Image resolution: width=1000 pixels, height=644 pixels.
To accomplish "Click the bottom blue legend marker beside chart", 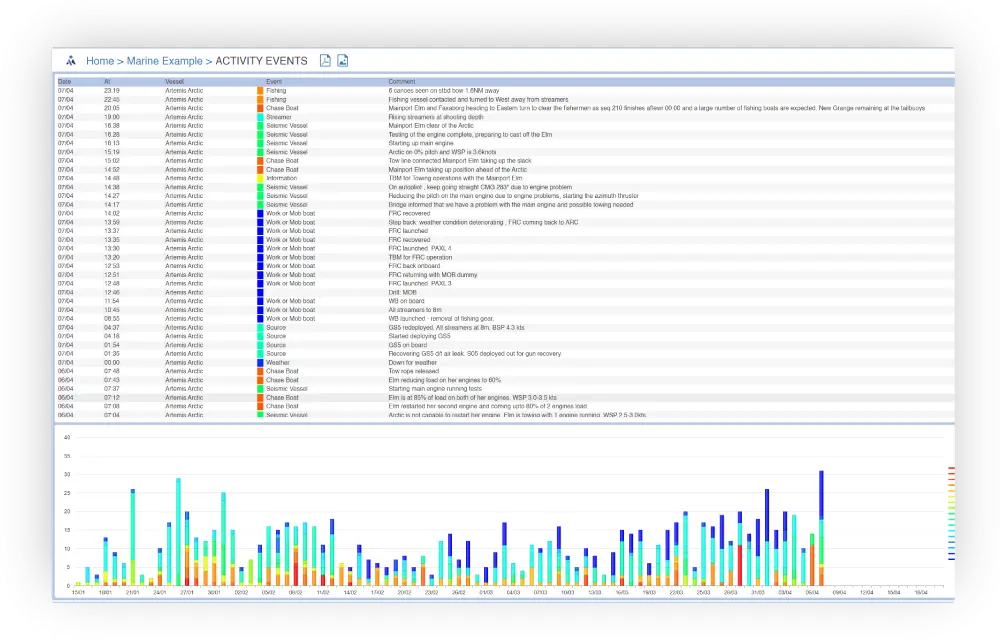I will (951, 559).
